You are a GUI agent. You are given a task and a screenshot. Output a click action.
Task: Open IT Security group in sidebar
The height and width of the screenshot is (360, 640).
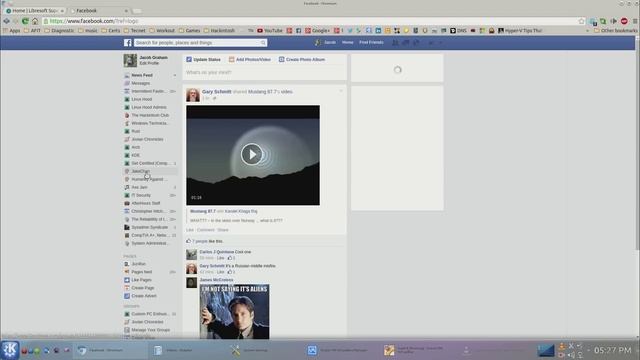141,195
